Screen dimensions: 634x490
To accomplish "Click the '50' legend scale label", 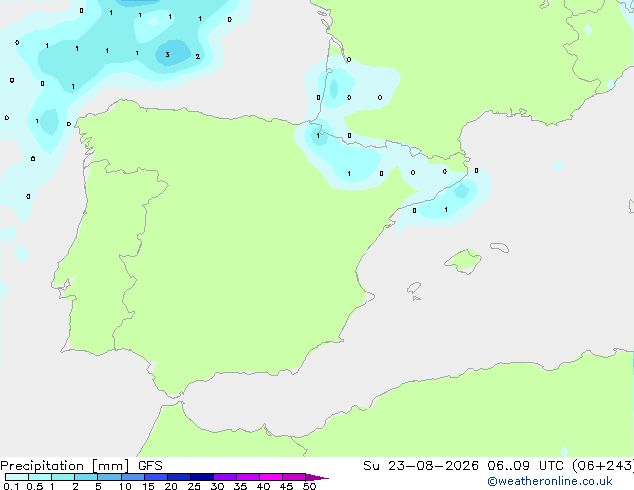I will click(x=309, y=486).
